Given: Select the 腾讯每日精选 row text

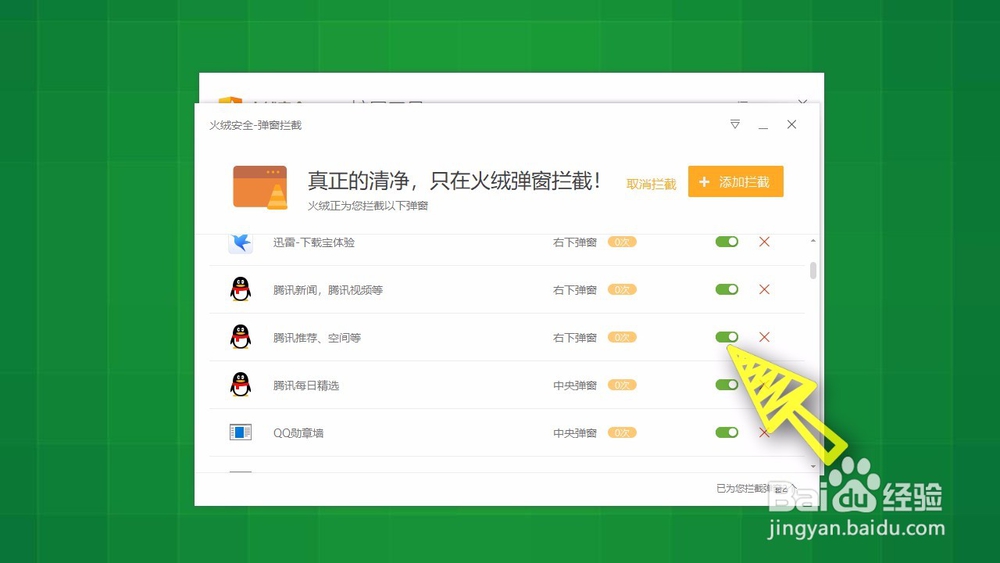Looking at the screenshot, I should point(306,386).
